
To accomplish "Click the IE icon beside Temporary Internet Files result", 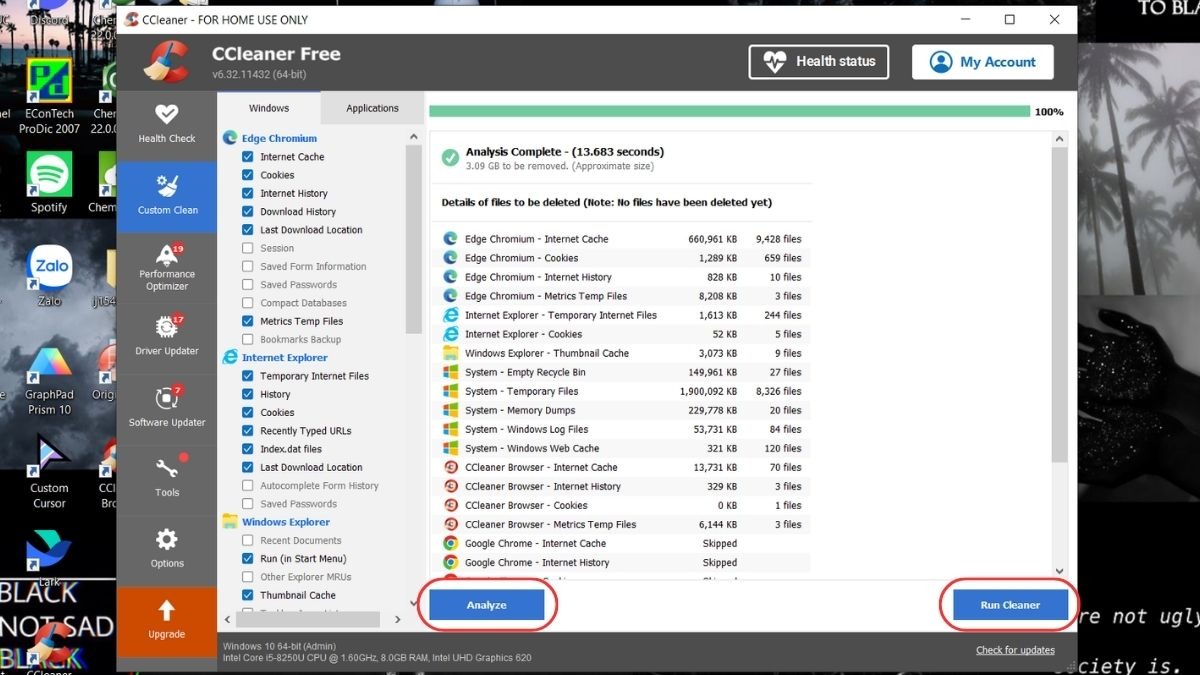I will [450, 315].
